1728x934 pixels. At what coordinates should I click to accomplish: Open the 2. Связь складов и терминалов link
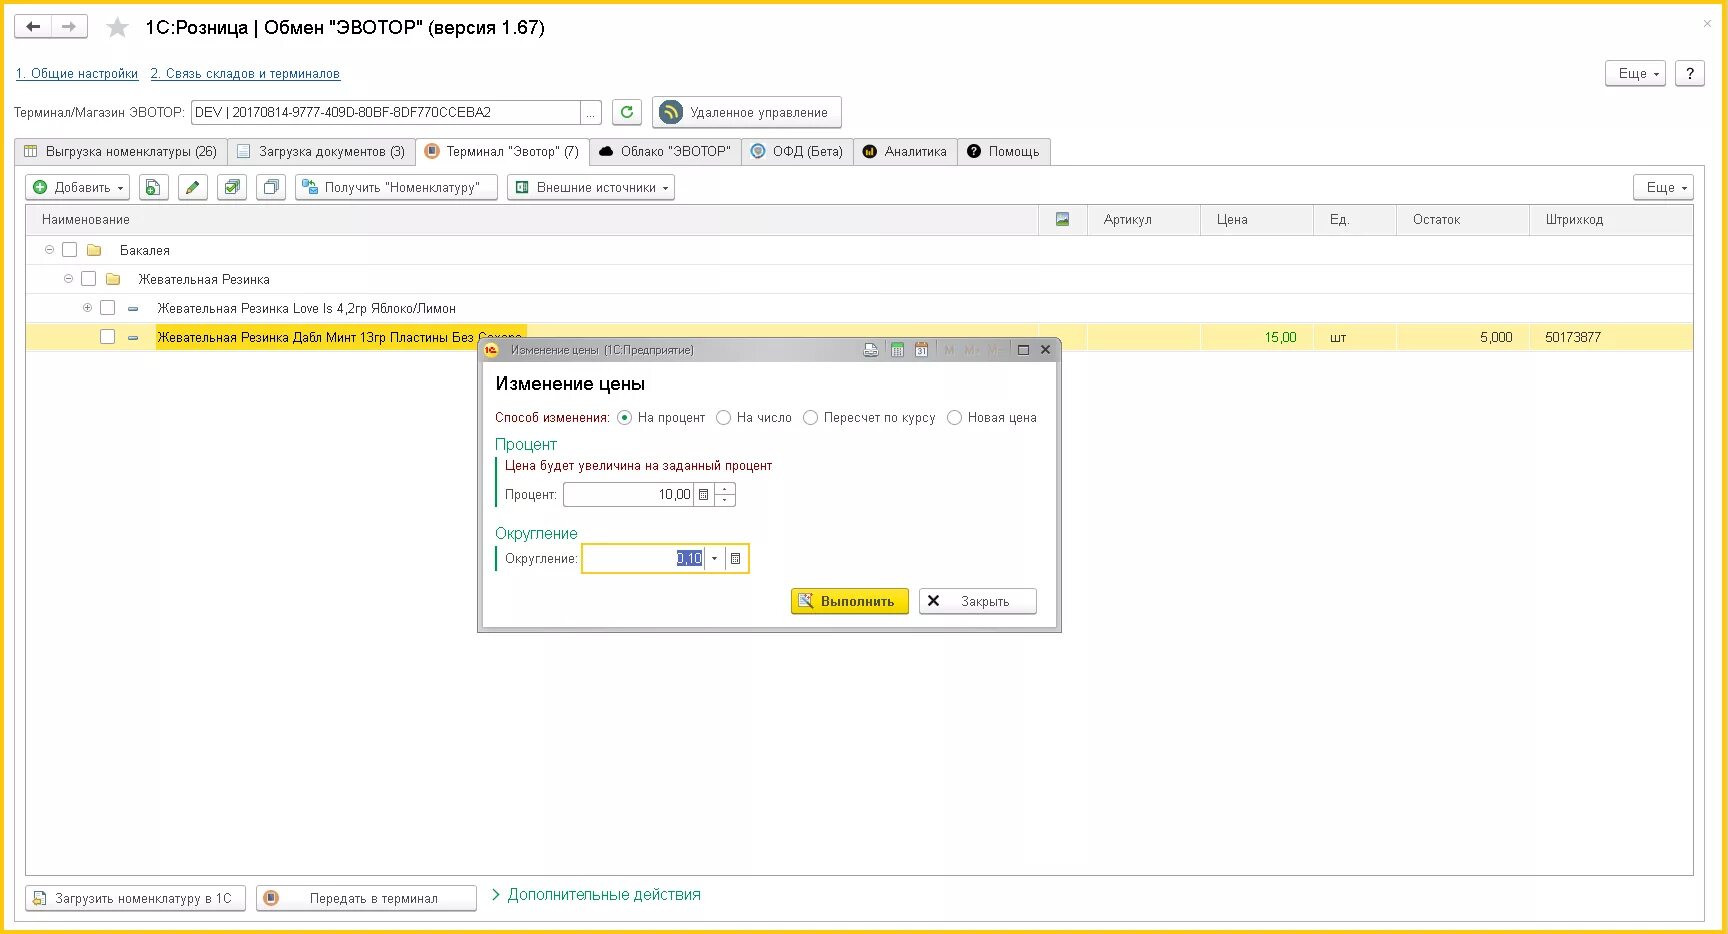coord(245,74)
